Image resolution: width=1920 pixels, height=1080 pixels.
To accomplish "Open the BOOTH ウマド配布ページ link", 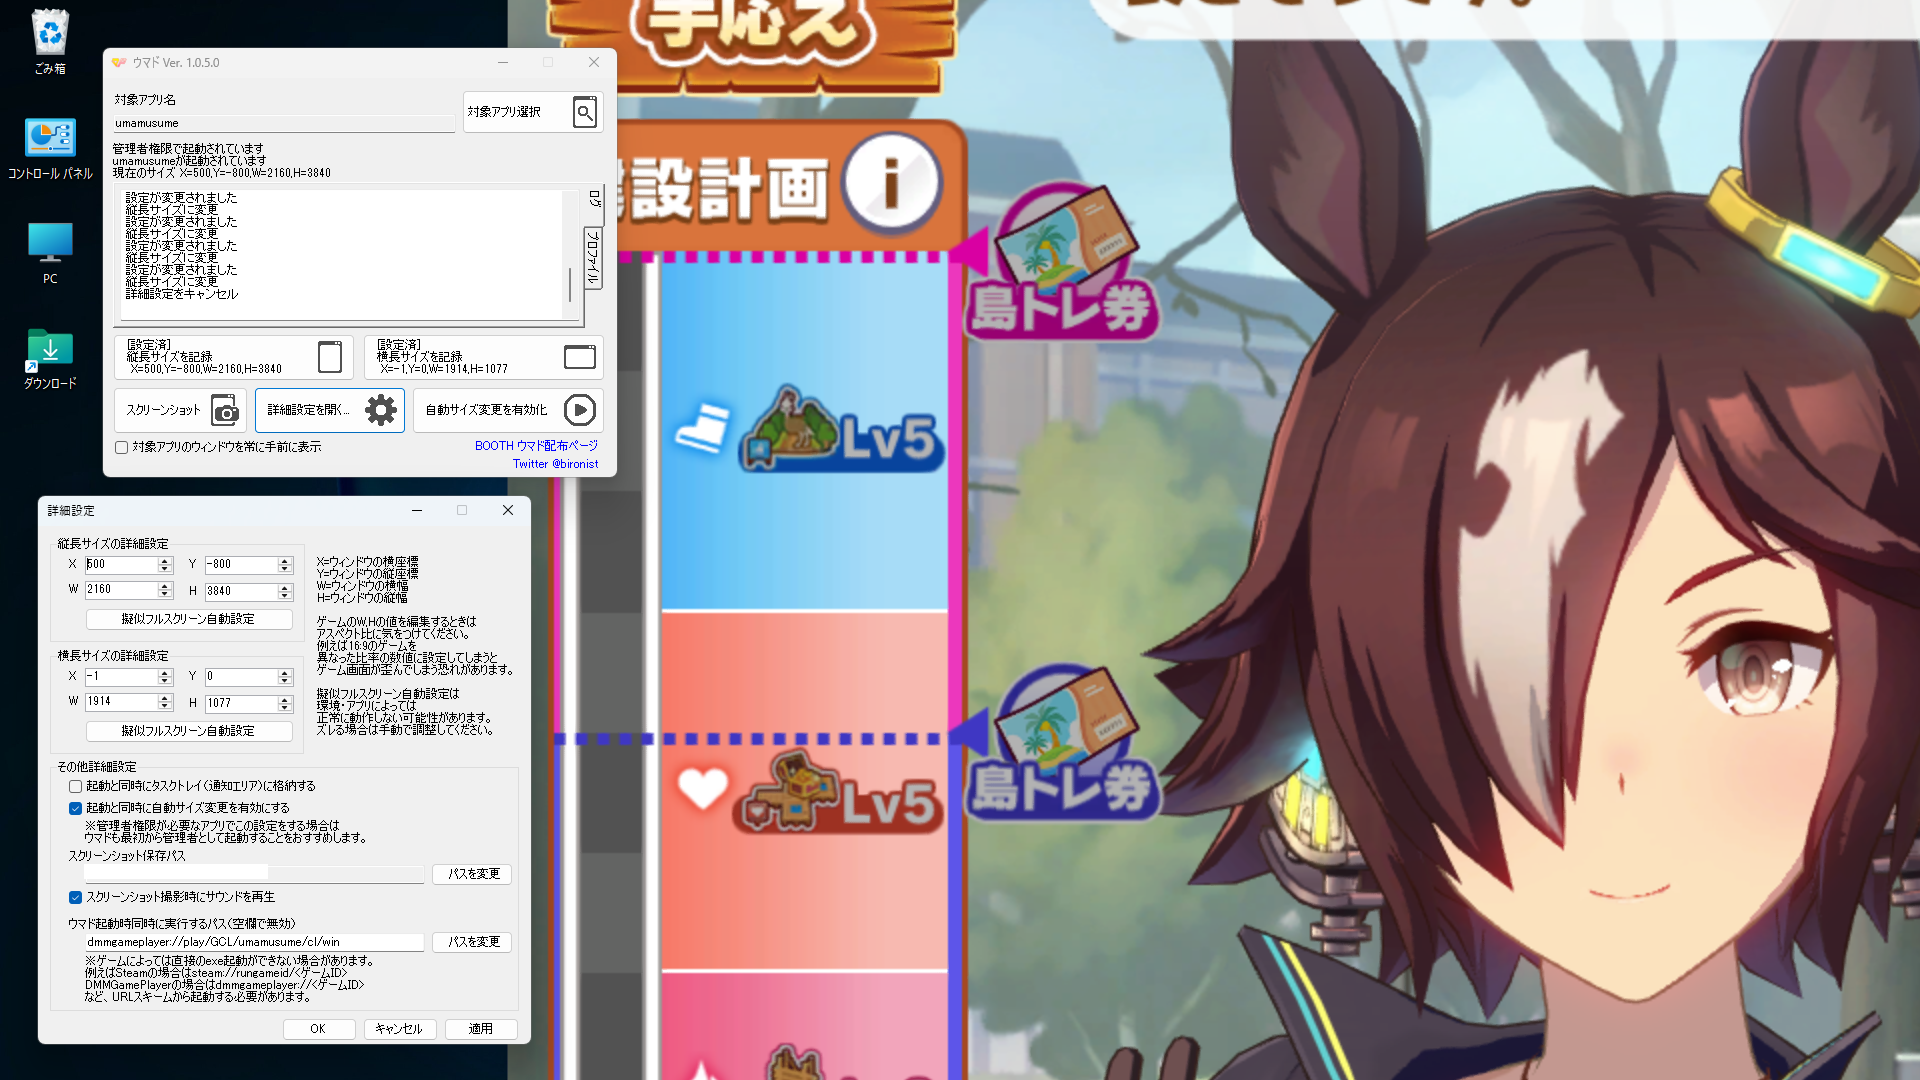I will tap(536, 446).
